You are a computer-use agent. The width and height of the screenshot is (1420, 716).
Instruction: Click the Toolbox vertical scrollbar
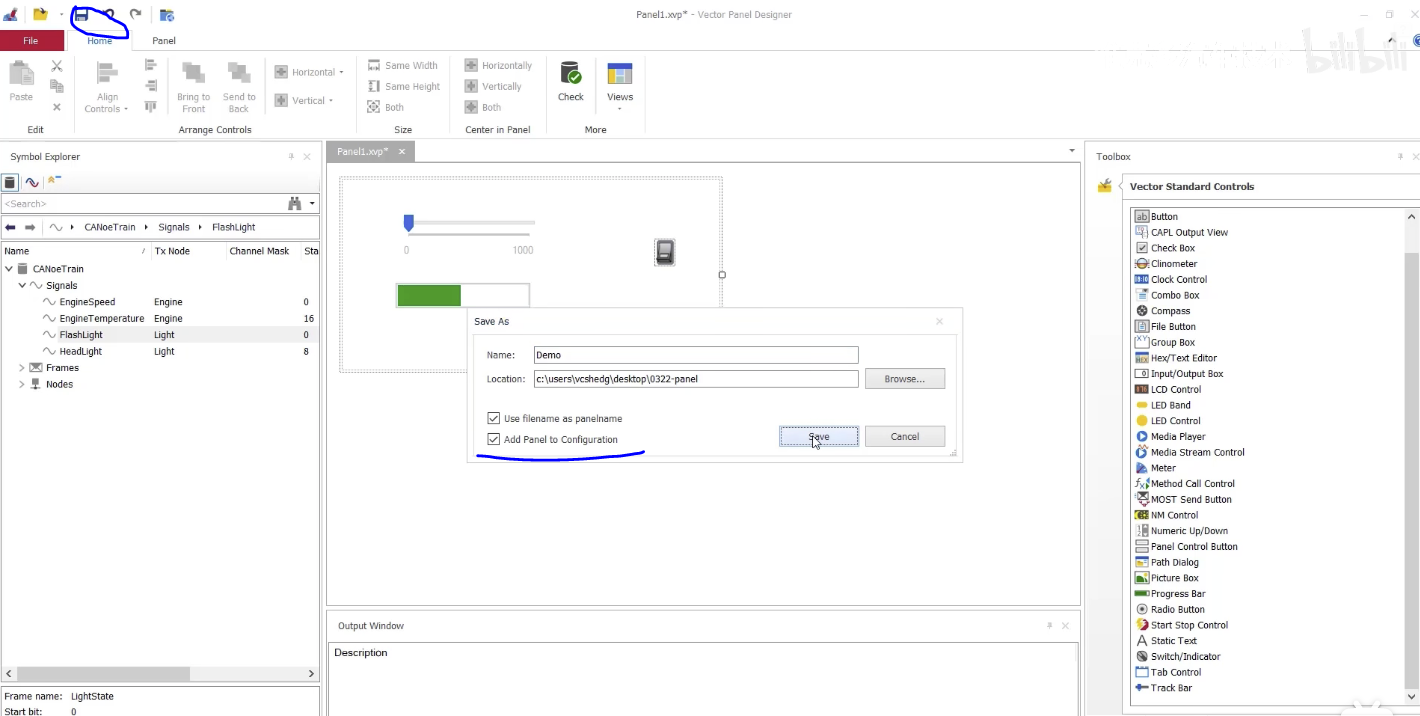click(x=1412, y=454)
